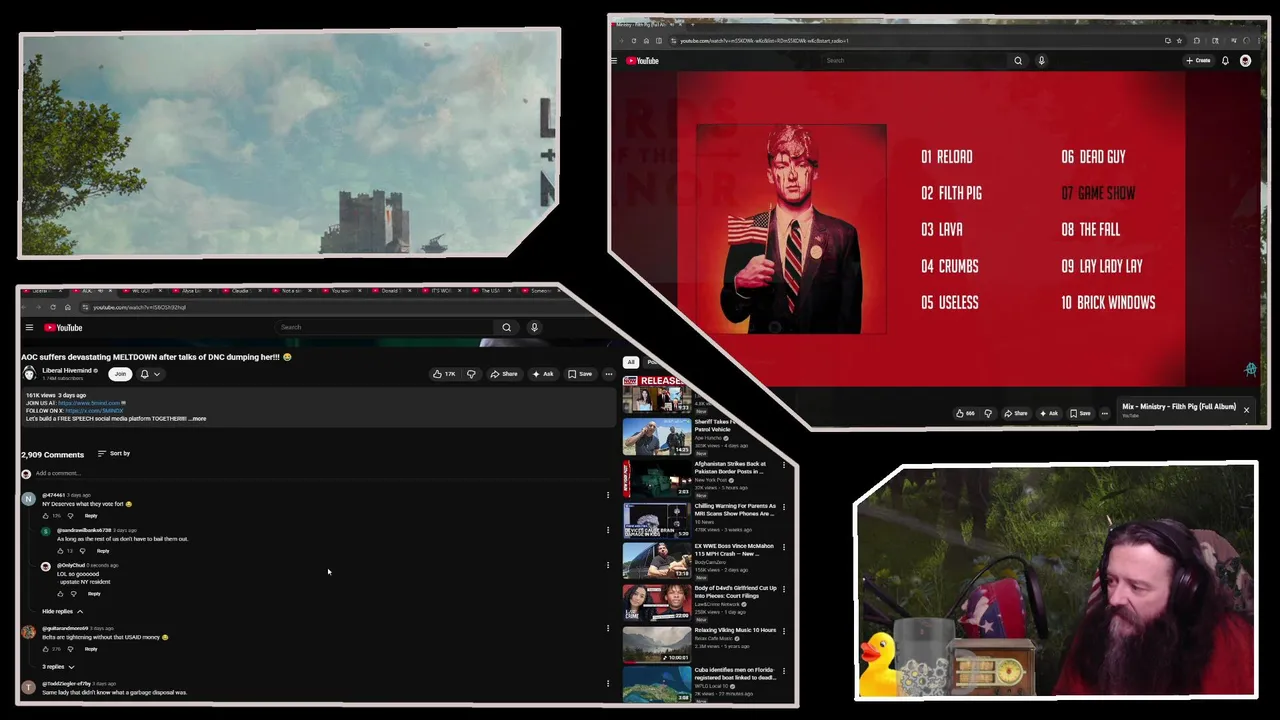Switch to the 'The USA' browser tab
1280x720 pixels.
(490, 291)
